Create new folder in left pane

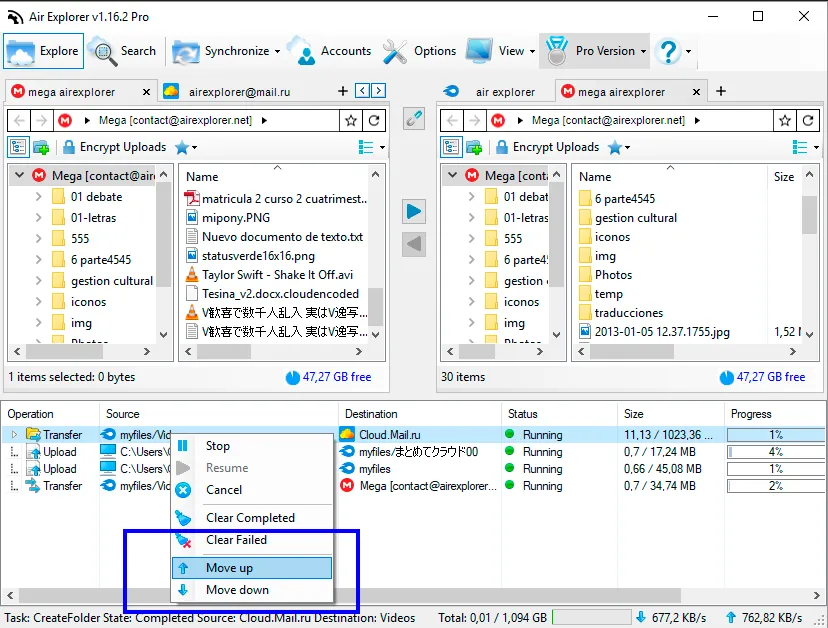41,147
